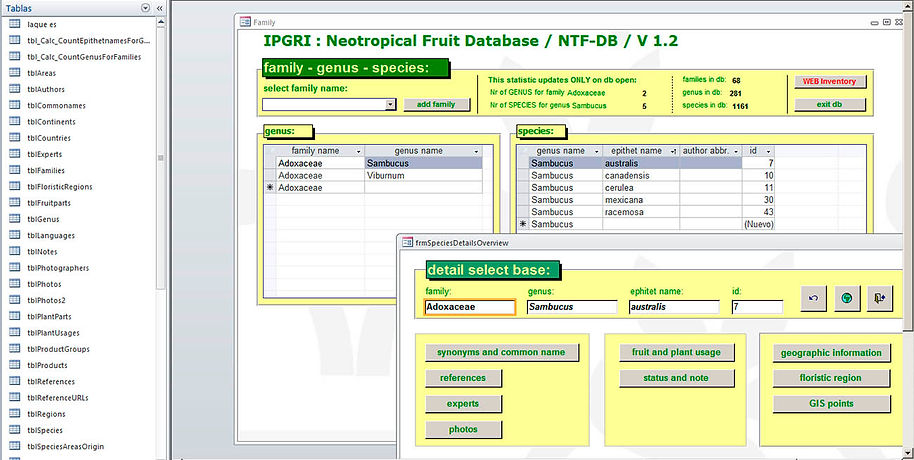Click the family field showing Adoxaceae
914x460 pixels.
470,307
